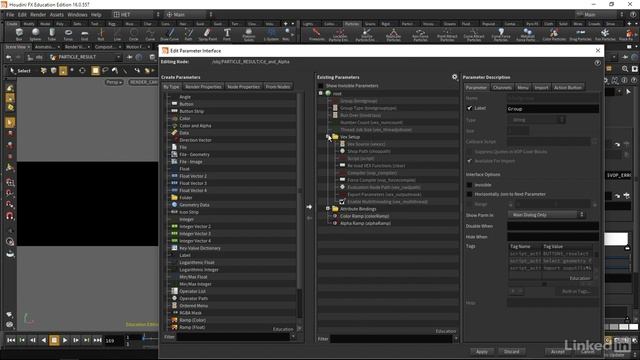Select the Path shelf tool
The height and width of the screenshot is (360, 640).
pos(188,35)
